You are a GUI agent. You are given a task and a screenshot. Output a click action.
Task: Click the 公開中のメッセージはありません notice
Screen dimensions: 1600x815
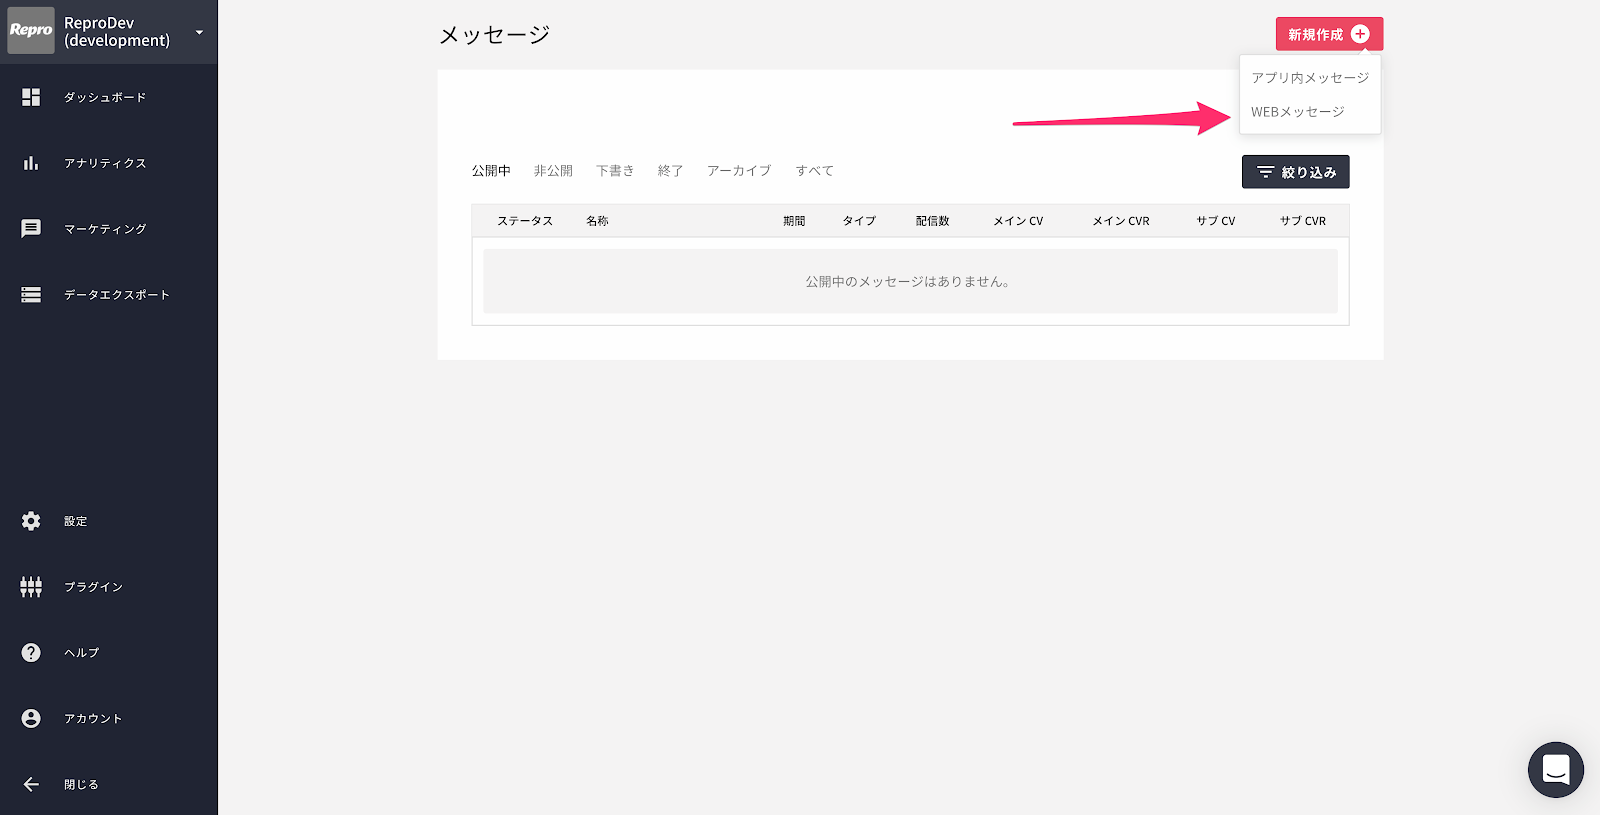tap(908, 282)
